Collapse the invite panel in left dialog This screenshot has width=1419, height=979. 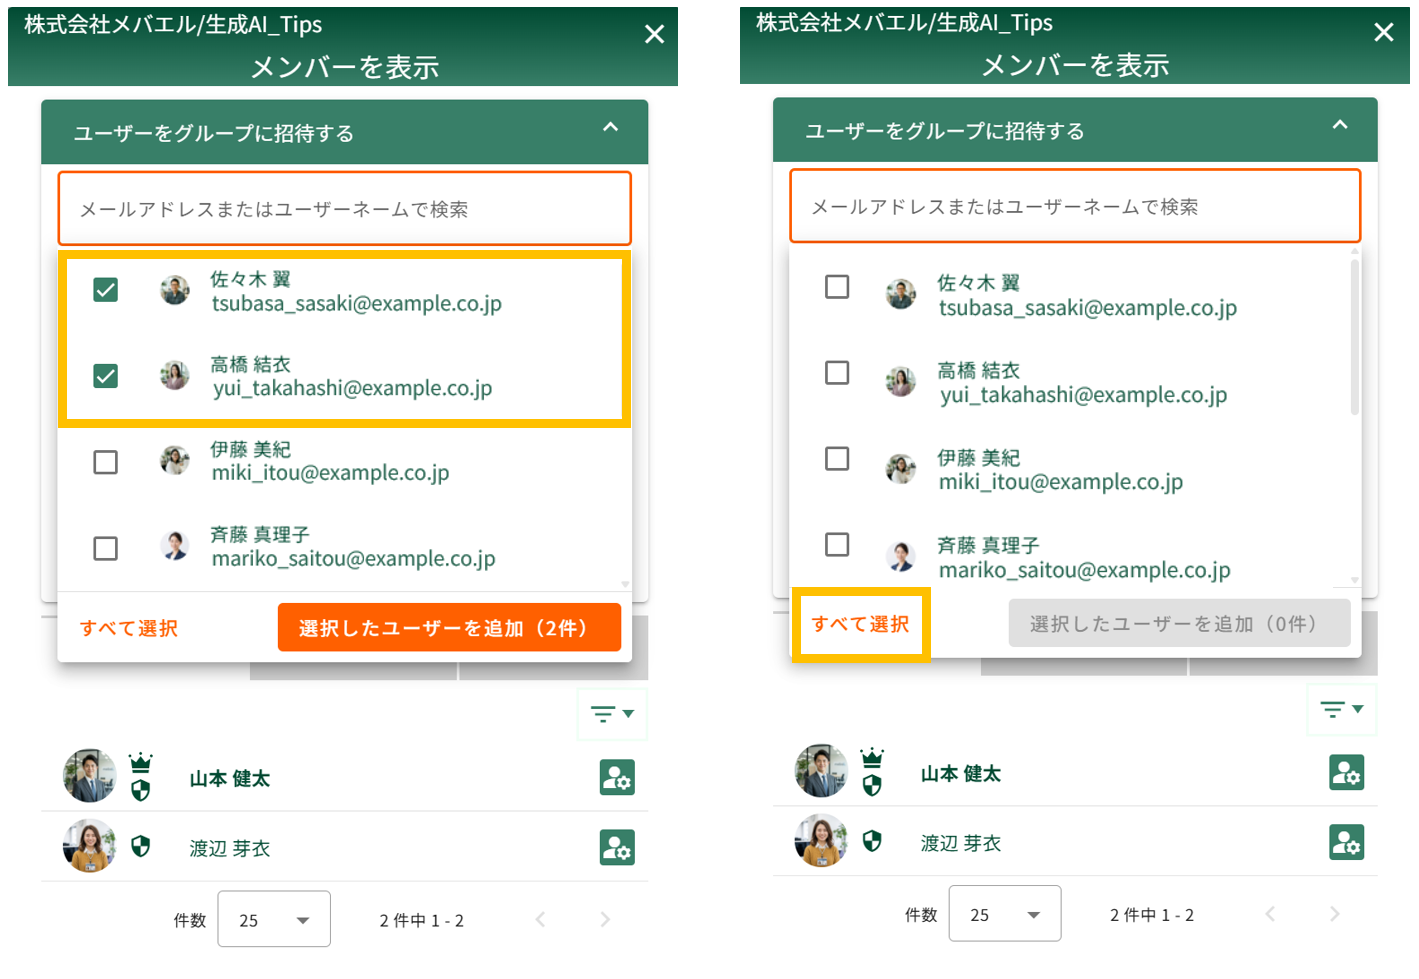tap(611, 128)
